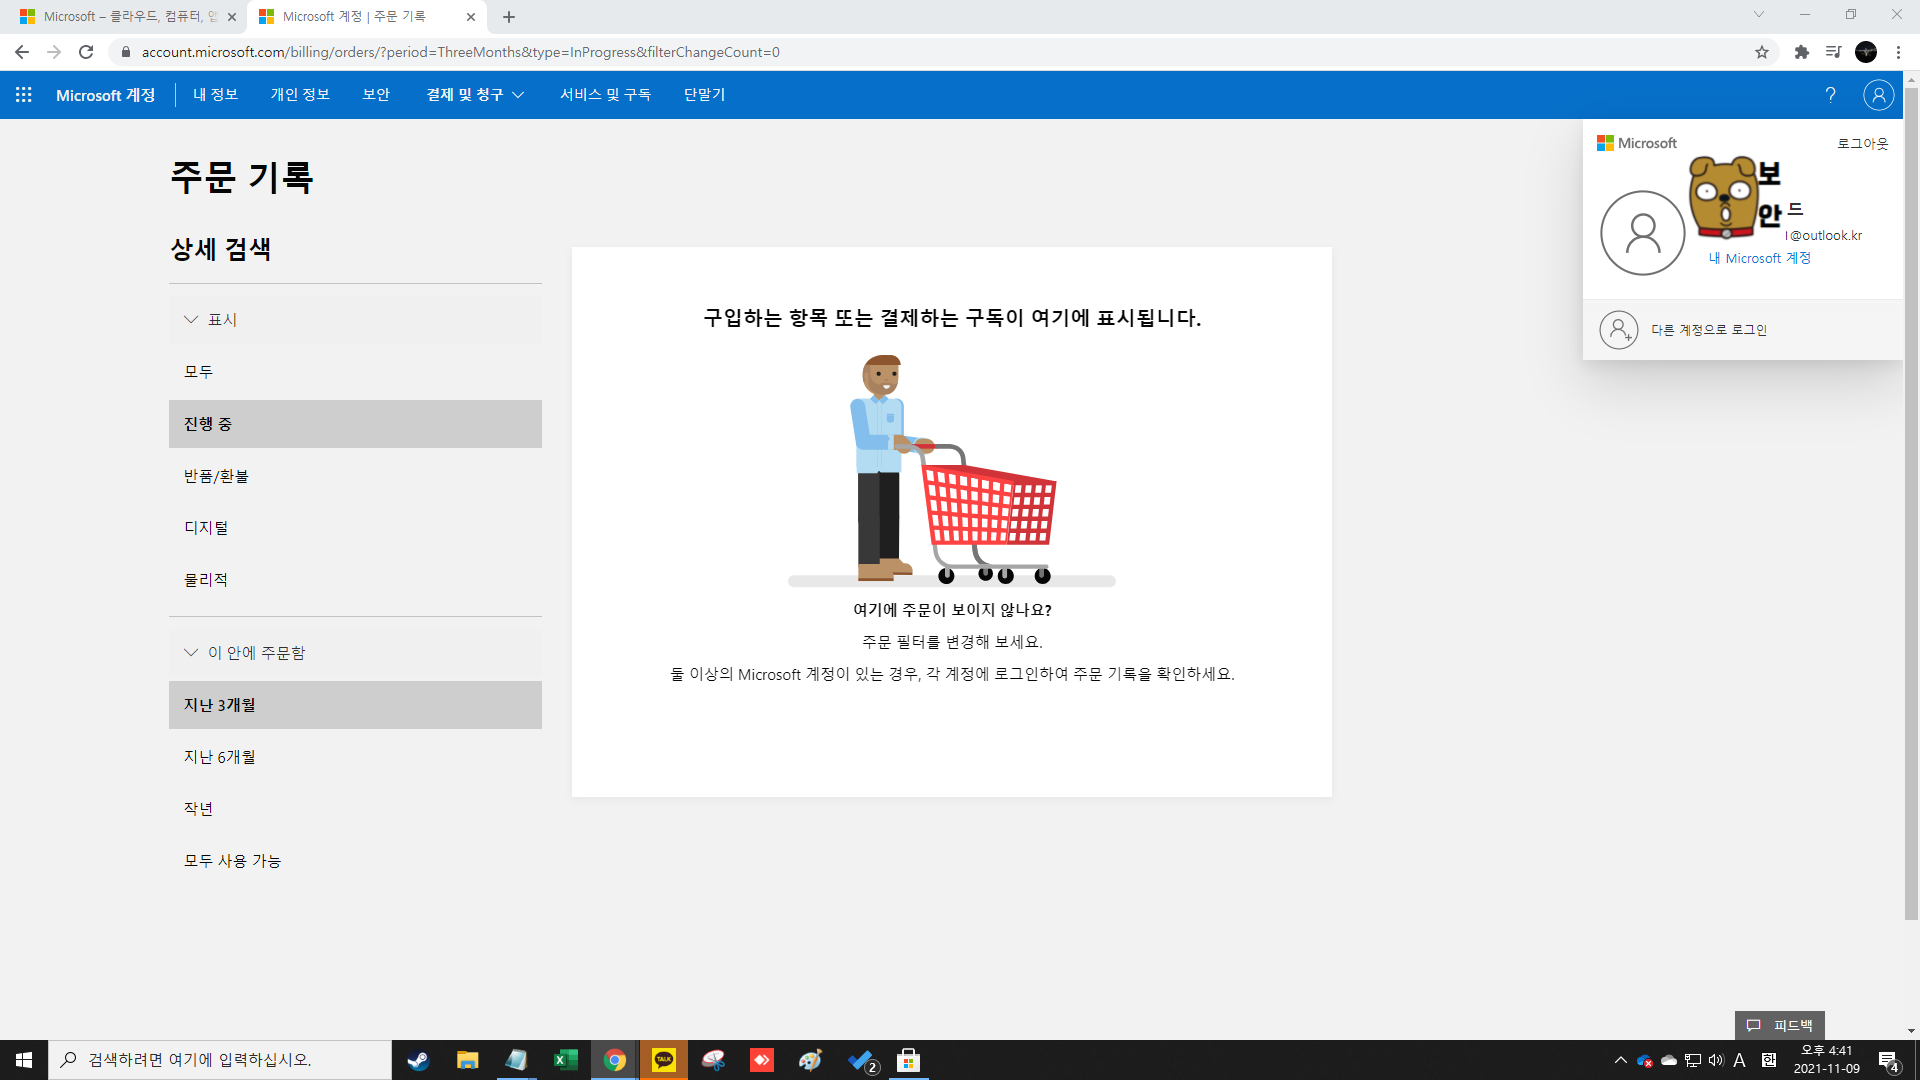Open 내 Microsoft 계정 link
Viewport: 1920px width, 1080px height.
tap(1759, 258)
